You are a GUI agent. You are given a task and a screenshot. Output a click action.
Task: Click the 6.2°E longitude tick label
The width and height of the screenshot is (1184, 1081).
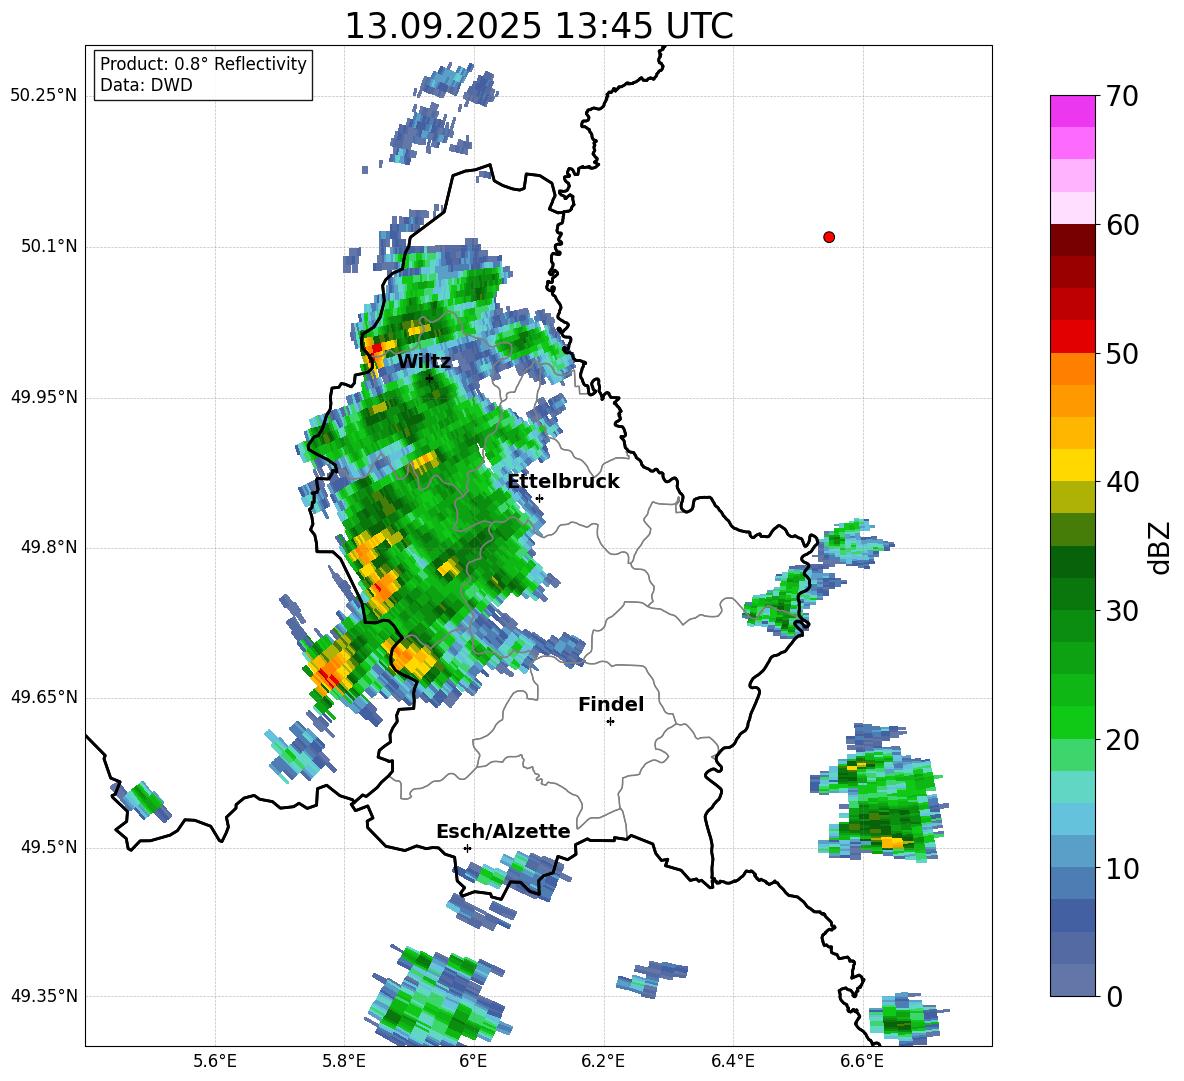click(603, 1061)
